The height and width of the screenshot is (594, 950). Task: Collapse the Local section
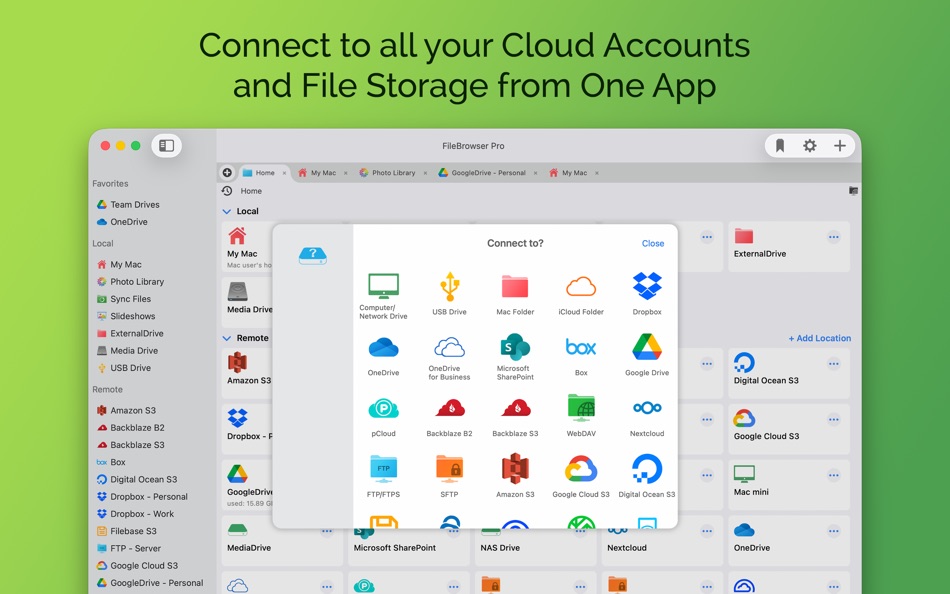click(225, 211)
